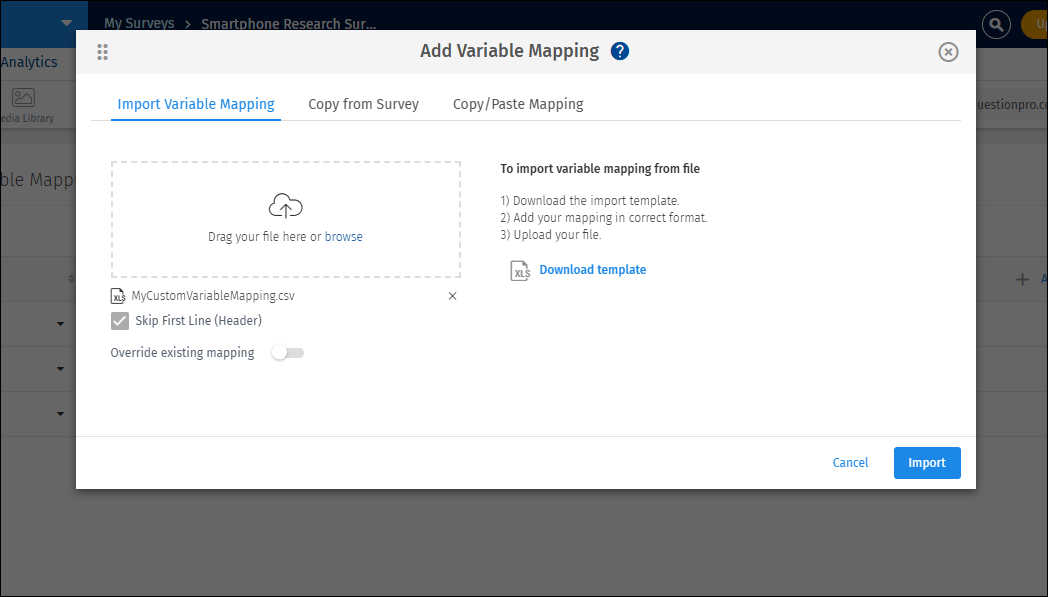Switch to the Copy from Survey tab
1048x597 pixels.
point(363,104)
